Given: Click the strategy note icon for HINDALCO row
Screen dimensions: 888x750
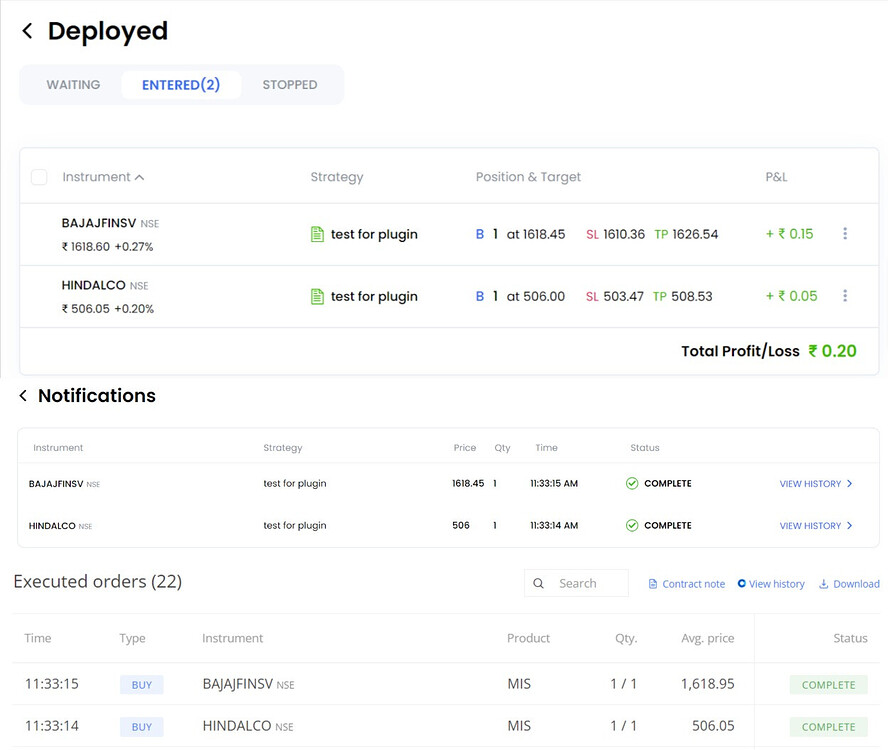Looking at the screenshot, I should pos(316,296).
